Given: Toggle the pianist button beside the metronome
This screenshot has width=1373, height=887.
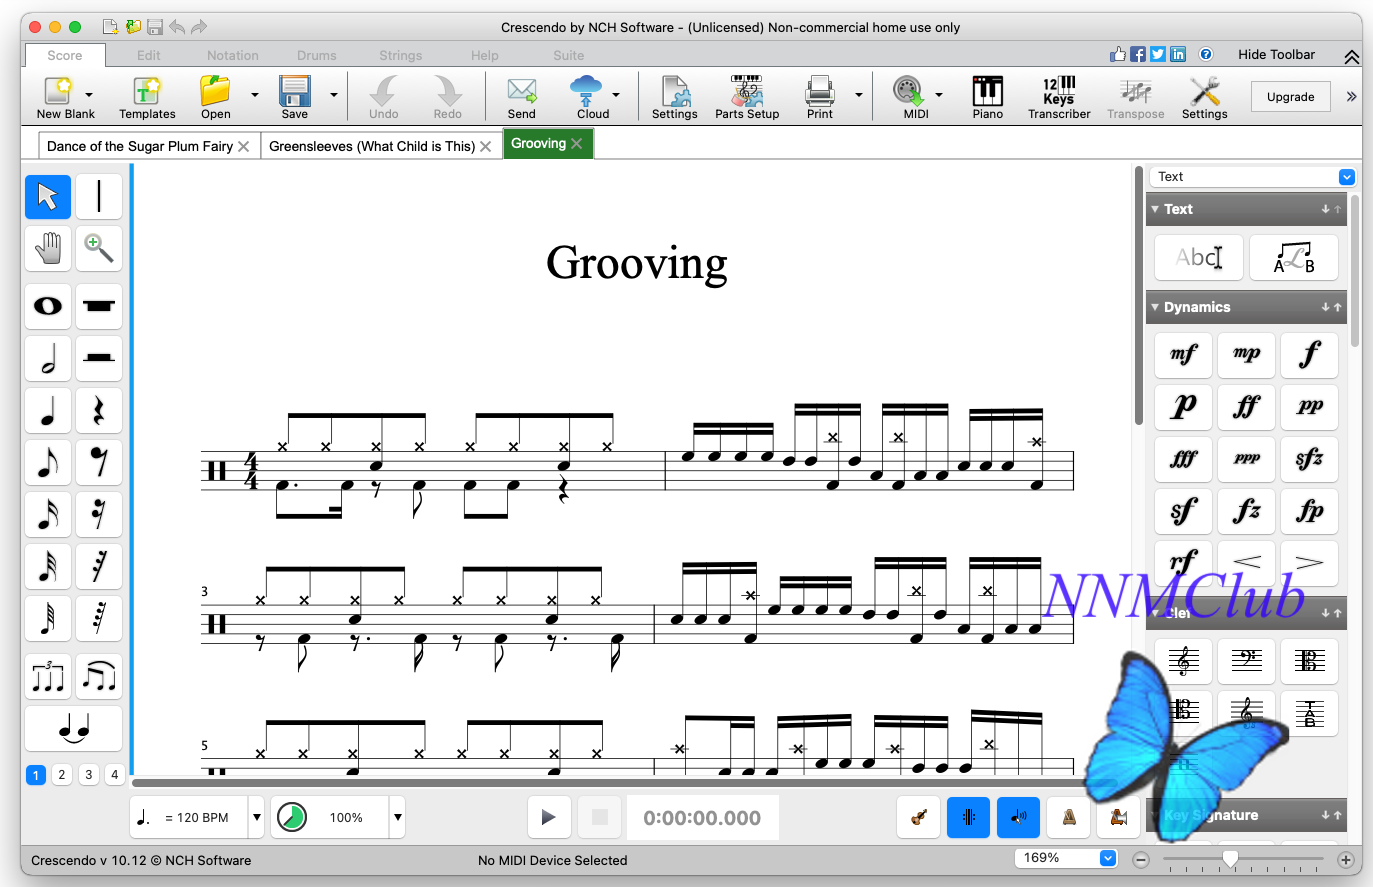Looking at the screenshot, I should [x=1118, y=817].
